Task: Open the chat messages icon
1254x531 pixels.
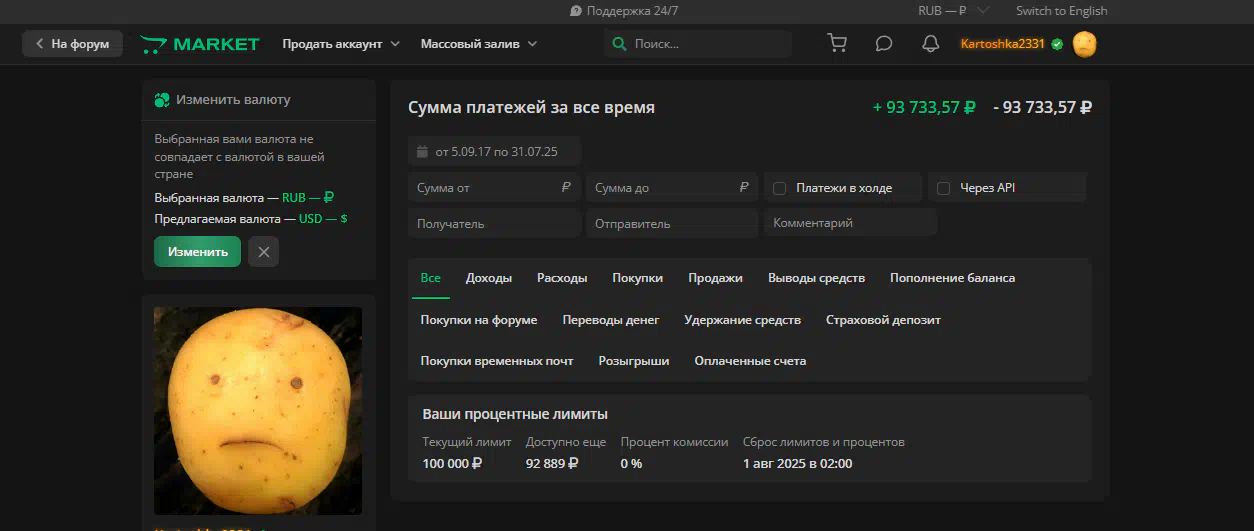Action: 884,44
